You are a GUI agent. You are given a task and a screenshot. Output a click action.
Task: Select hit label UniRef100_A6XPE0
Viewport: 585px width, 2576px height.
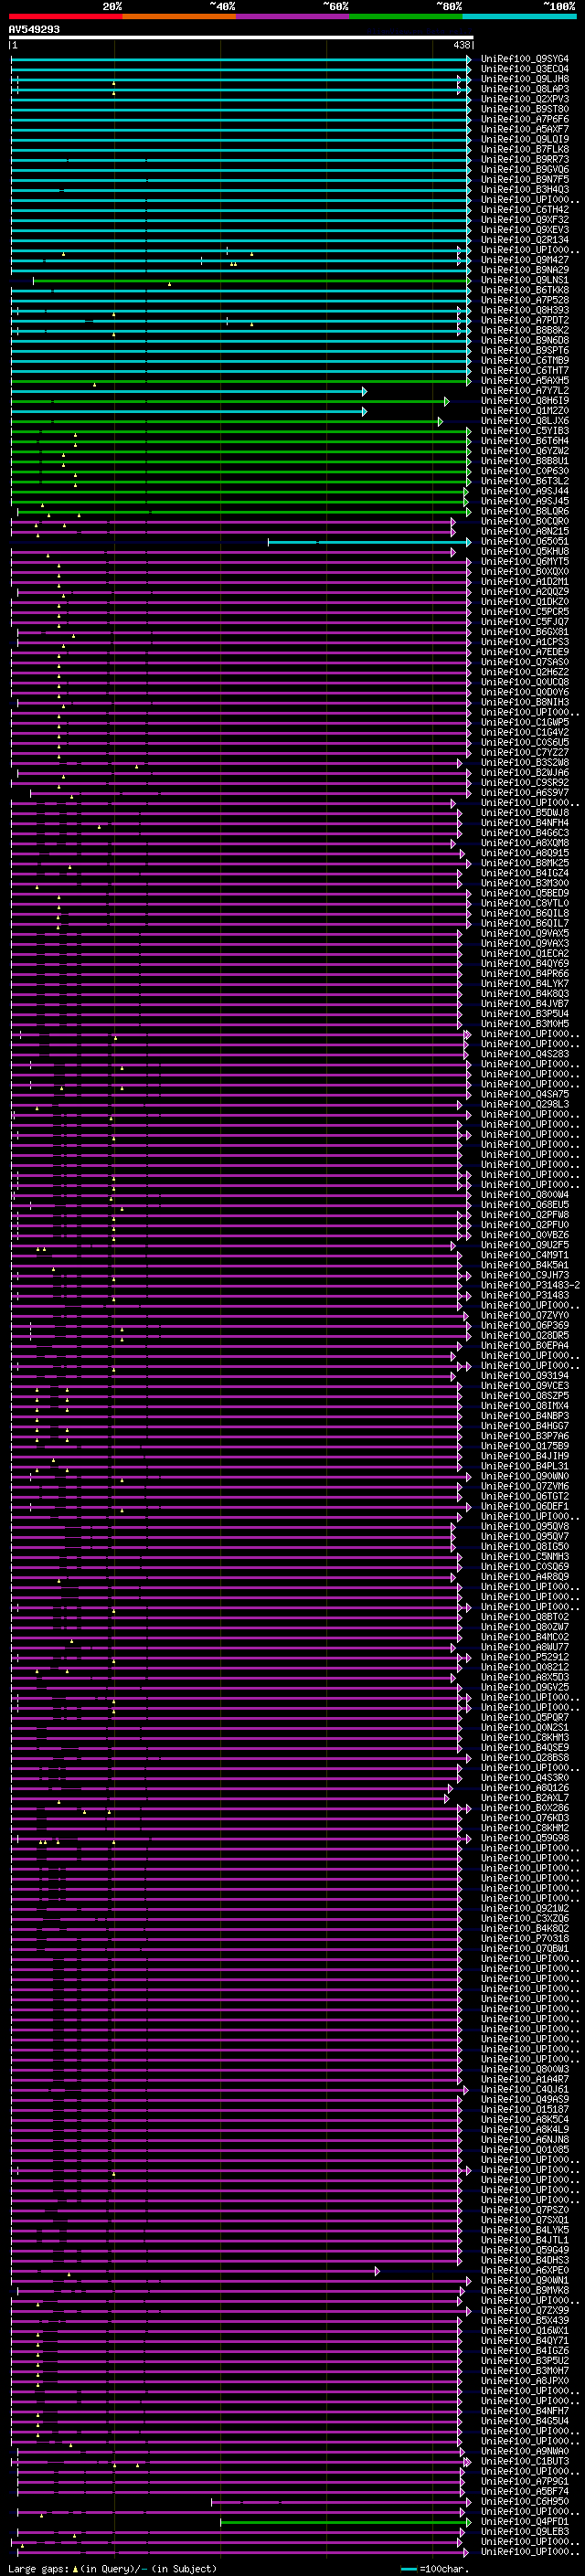click(x=524, y=2270)
